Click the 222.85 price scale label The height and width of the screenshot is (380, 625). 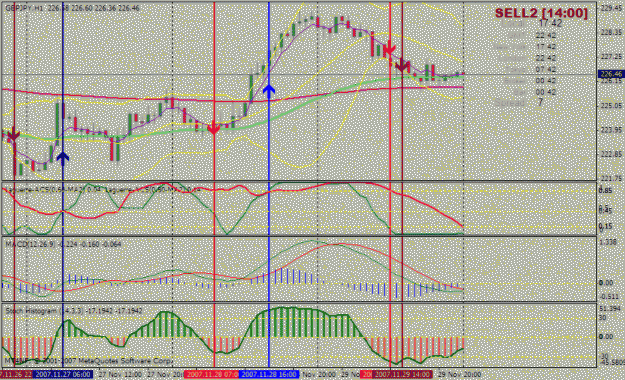(612, 154)
